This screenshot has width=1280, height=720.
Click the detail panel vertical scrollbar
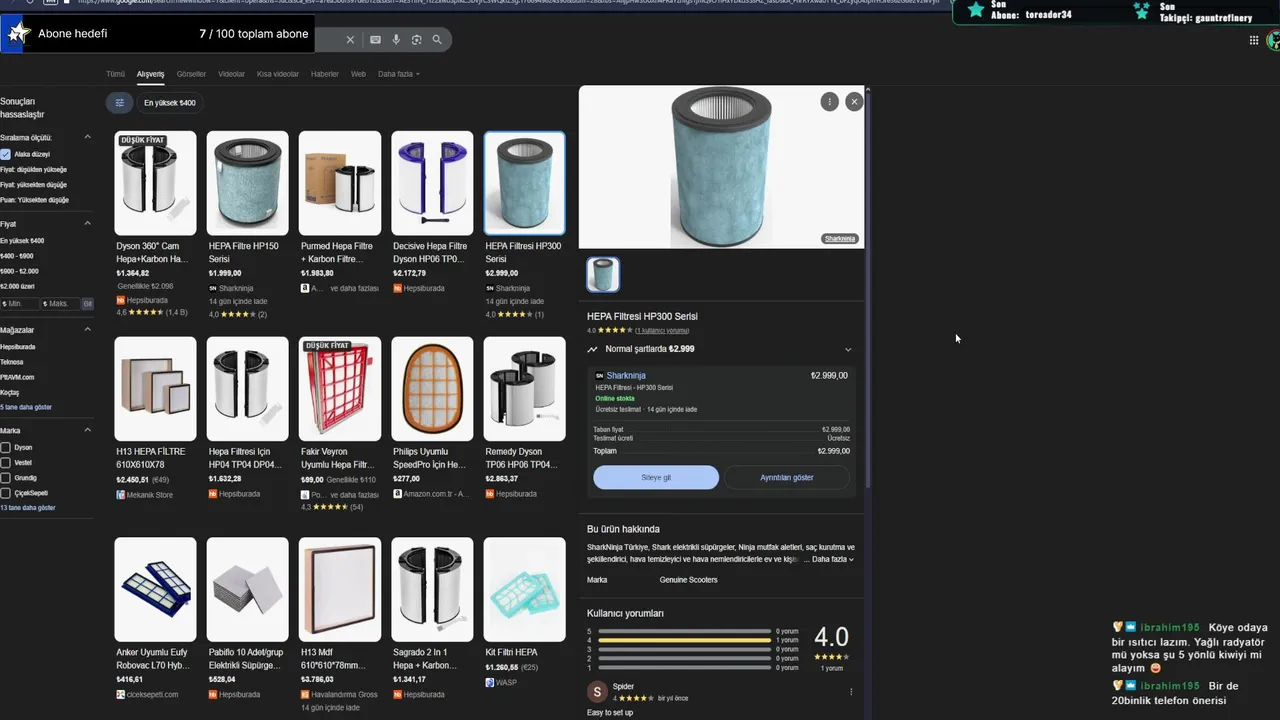point(867,290)
